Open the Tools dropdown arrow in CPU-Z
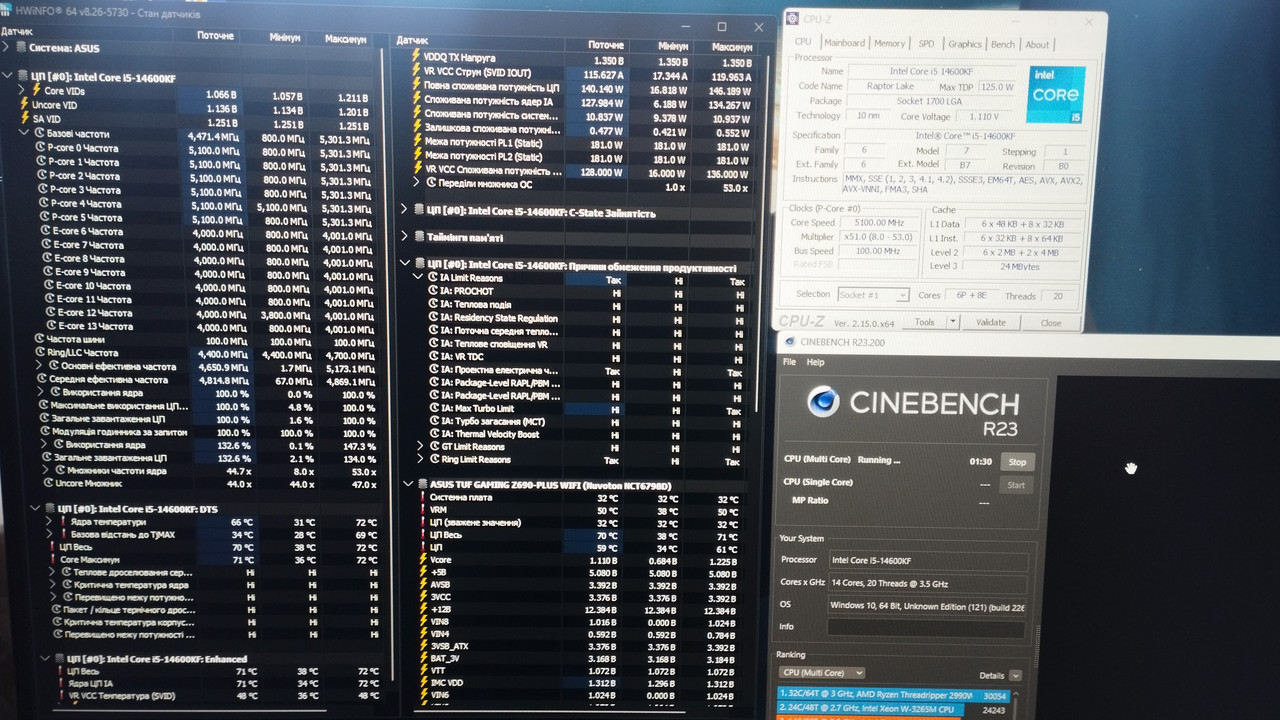The image size is (1280, 720). coord(952,322)
